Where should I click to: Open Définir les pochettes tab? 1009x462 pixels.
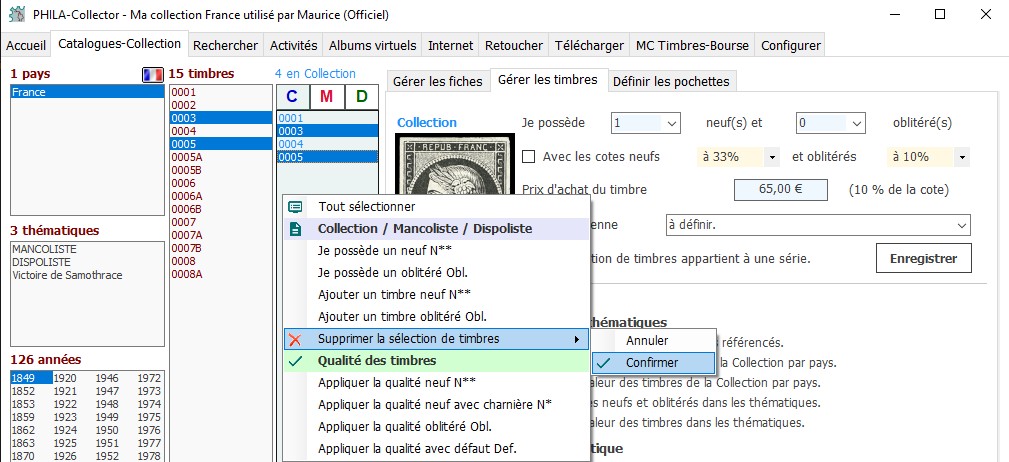click(671, 82)
